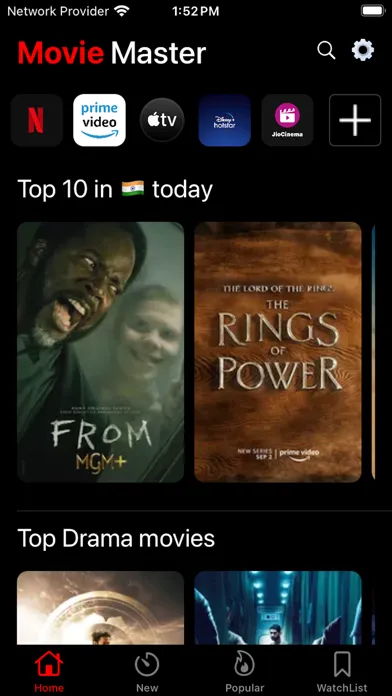This screenshot has height=696, width=392.
Task: Tap the battery icon in status bar
Action: 372,11
